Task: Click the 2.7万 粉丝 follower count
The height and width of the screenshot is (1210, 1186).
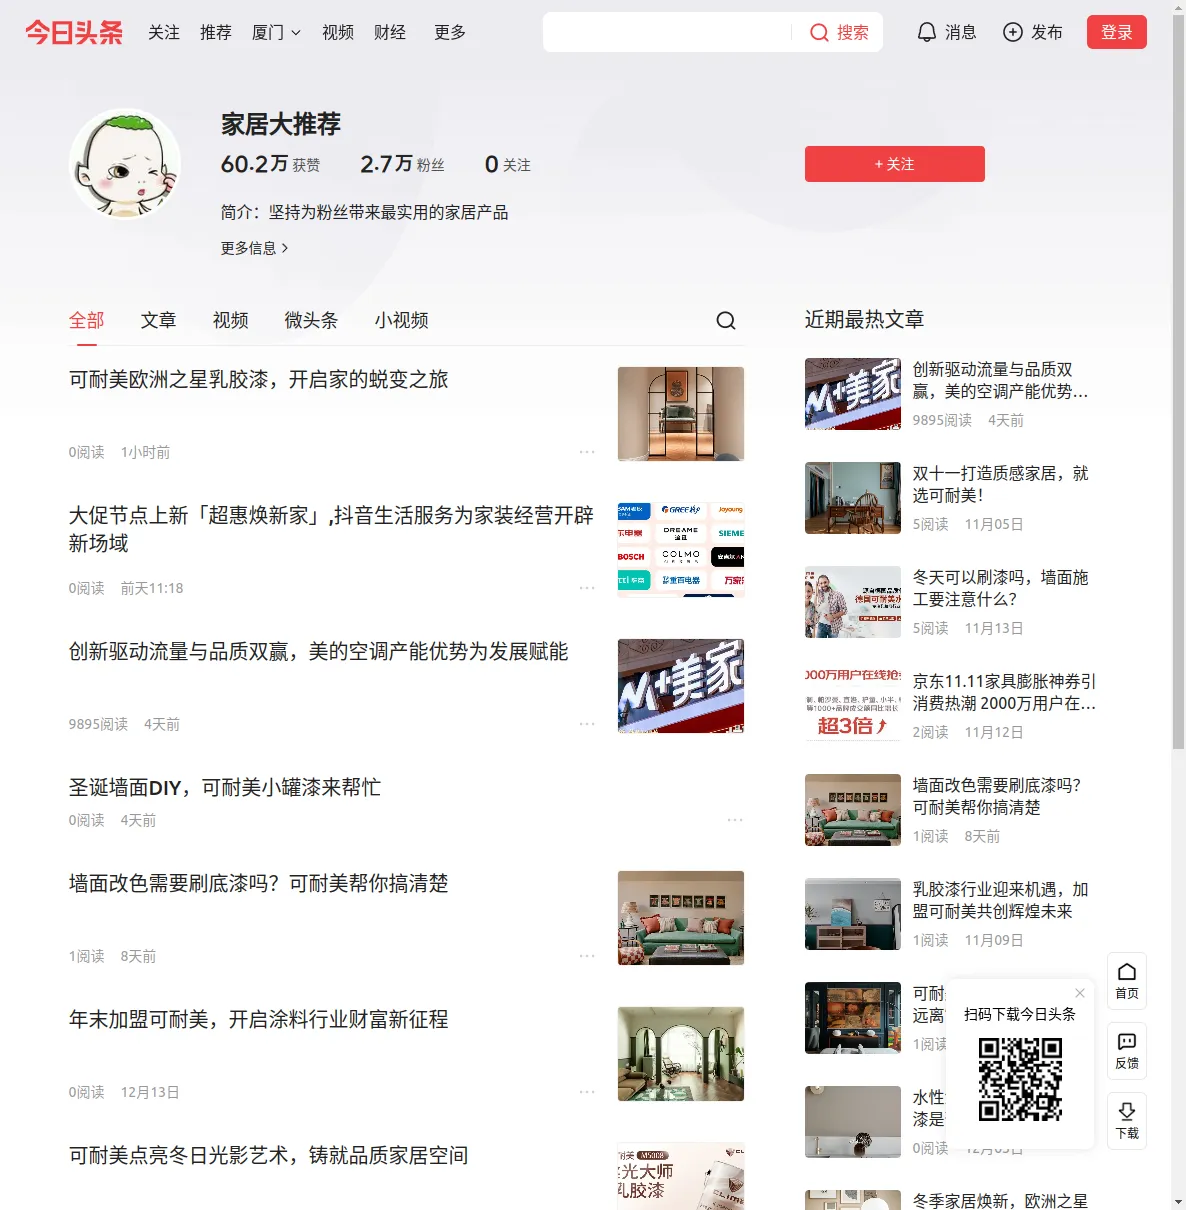Action: point(402,164)
